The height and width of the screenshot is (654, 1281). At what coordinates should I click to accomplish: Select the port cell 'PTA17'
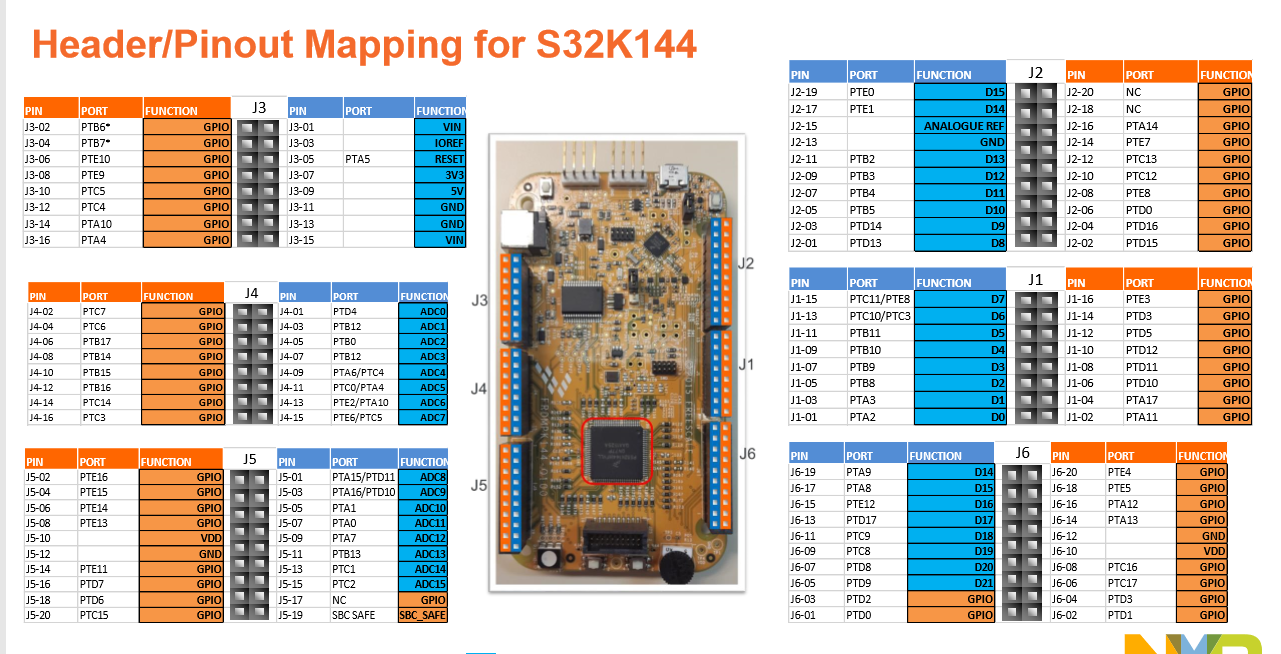click(1160, 400)
